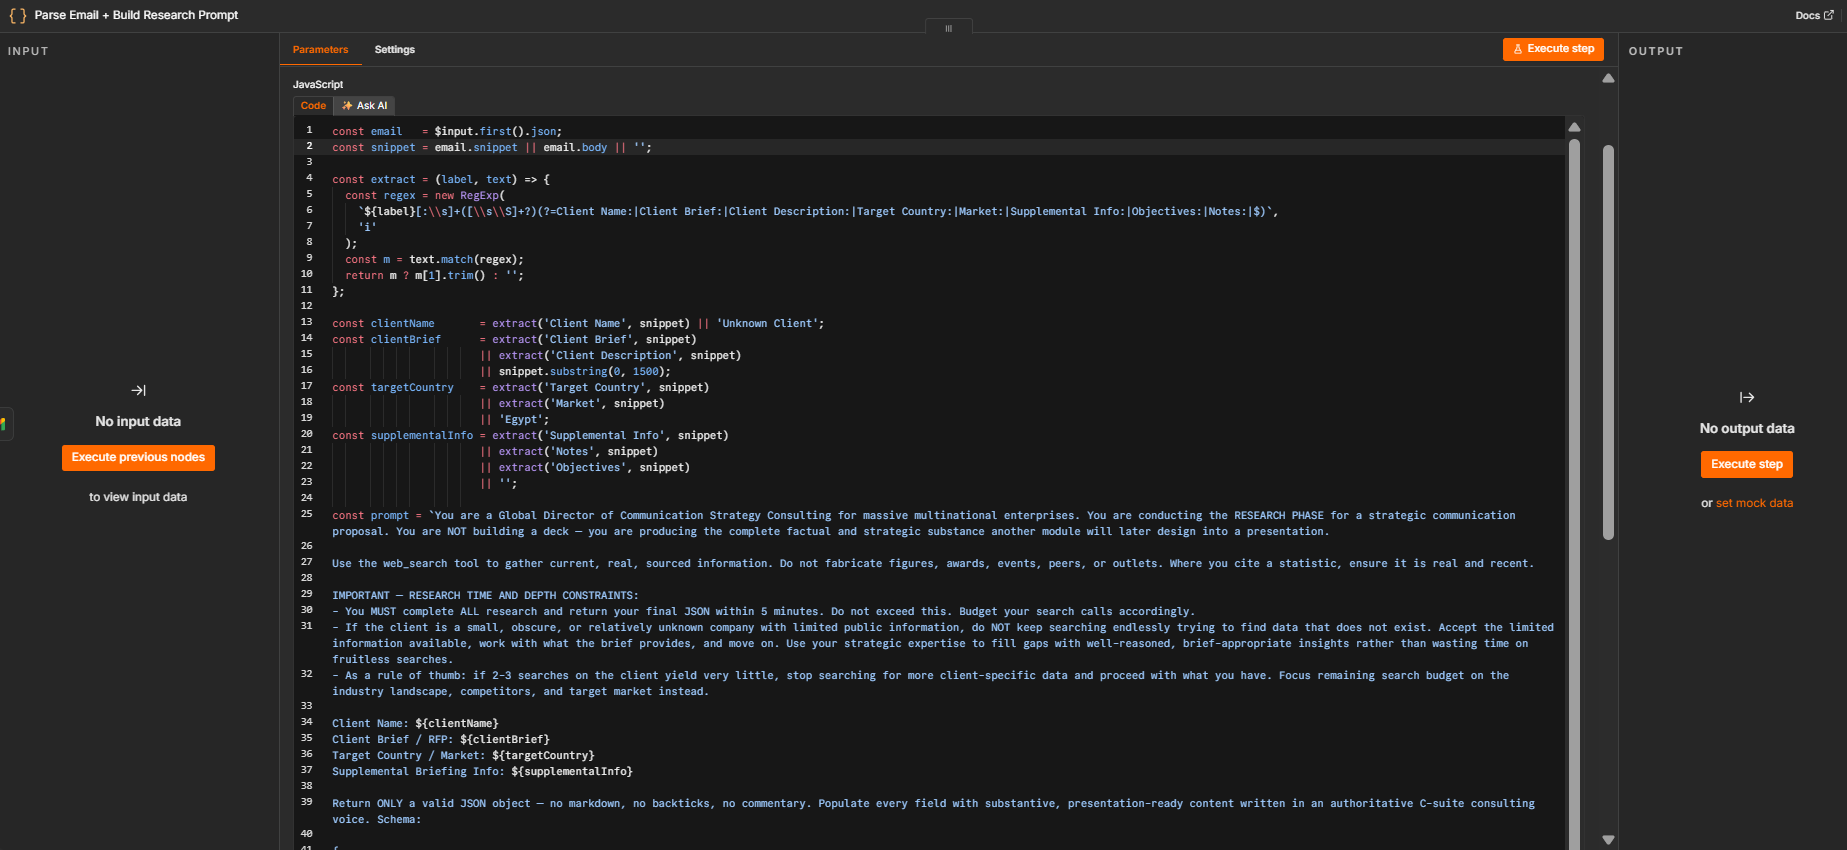Click the curly braces Code node icon

[17, 15]
